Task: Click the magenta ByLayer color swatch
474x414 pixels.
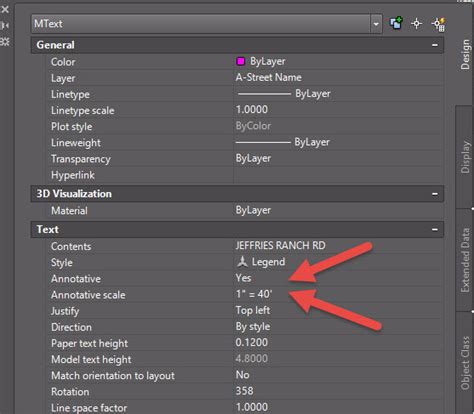Action: [241, 61]
